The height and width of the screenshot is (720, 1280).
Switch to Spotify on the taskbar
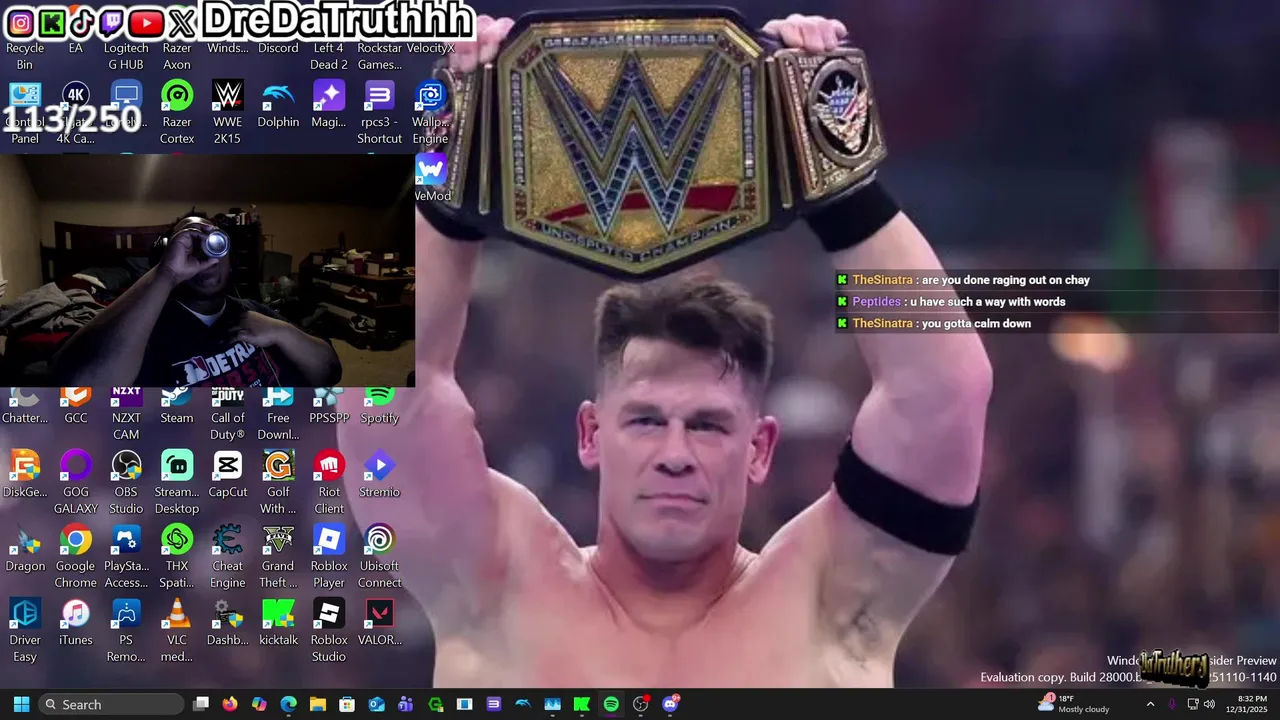pos(611,704)
